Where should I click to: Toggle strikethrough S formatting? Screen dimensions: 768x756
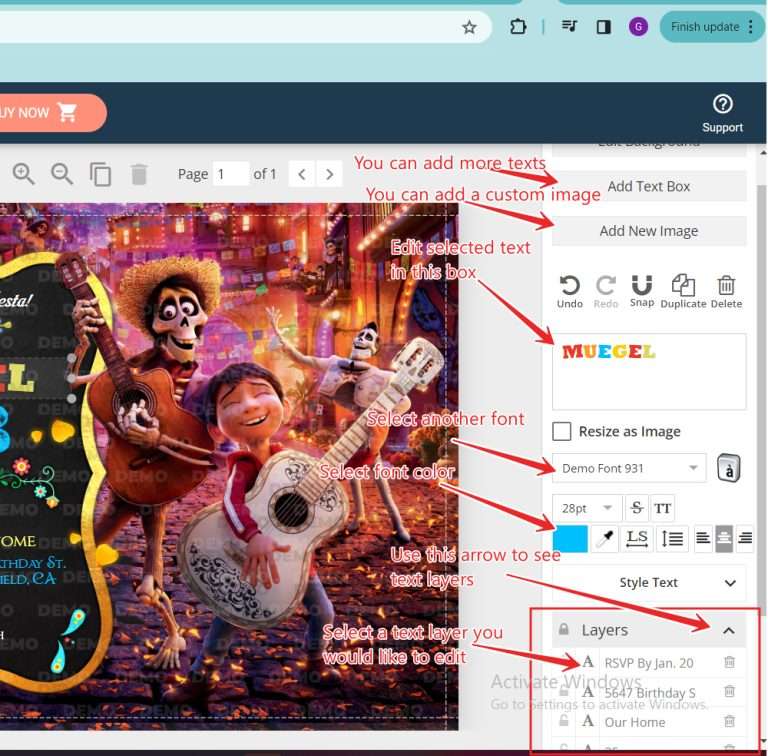tap(637, 508)
